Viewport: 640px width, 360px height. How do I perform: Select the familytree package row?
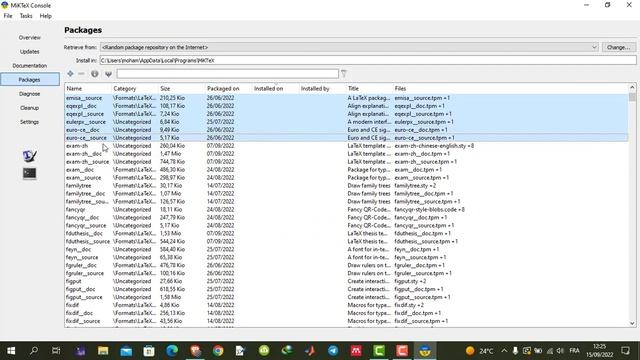(347, 186)
